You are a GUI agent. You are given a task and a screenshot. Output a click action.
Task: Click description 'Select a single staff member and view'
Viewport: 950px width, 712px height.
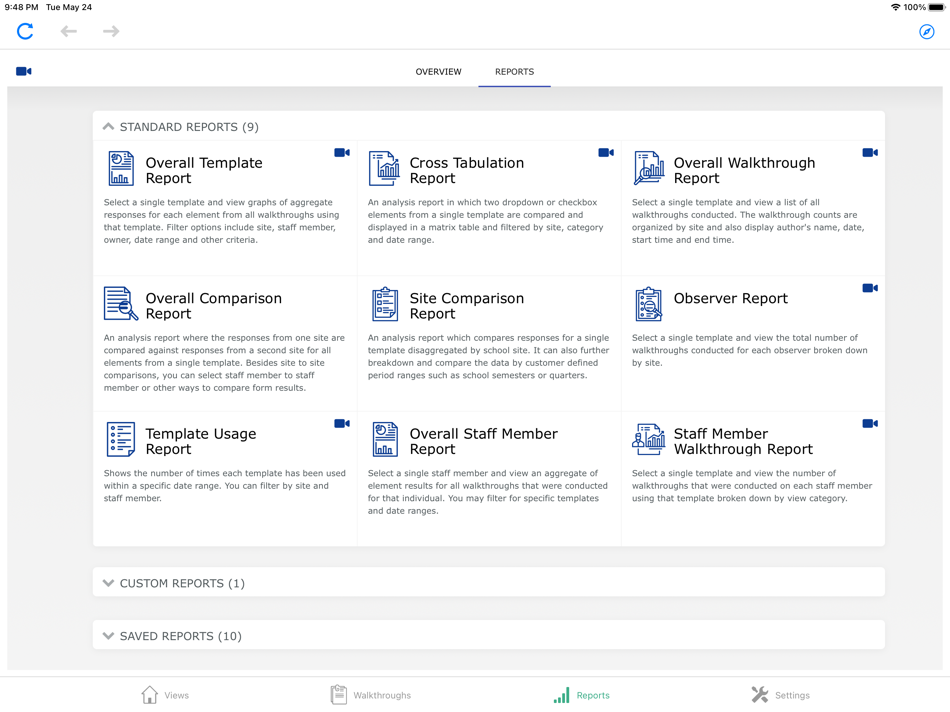tap(488, 491)
